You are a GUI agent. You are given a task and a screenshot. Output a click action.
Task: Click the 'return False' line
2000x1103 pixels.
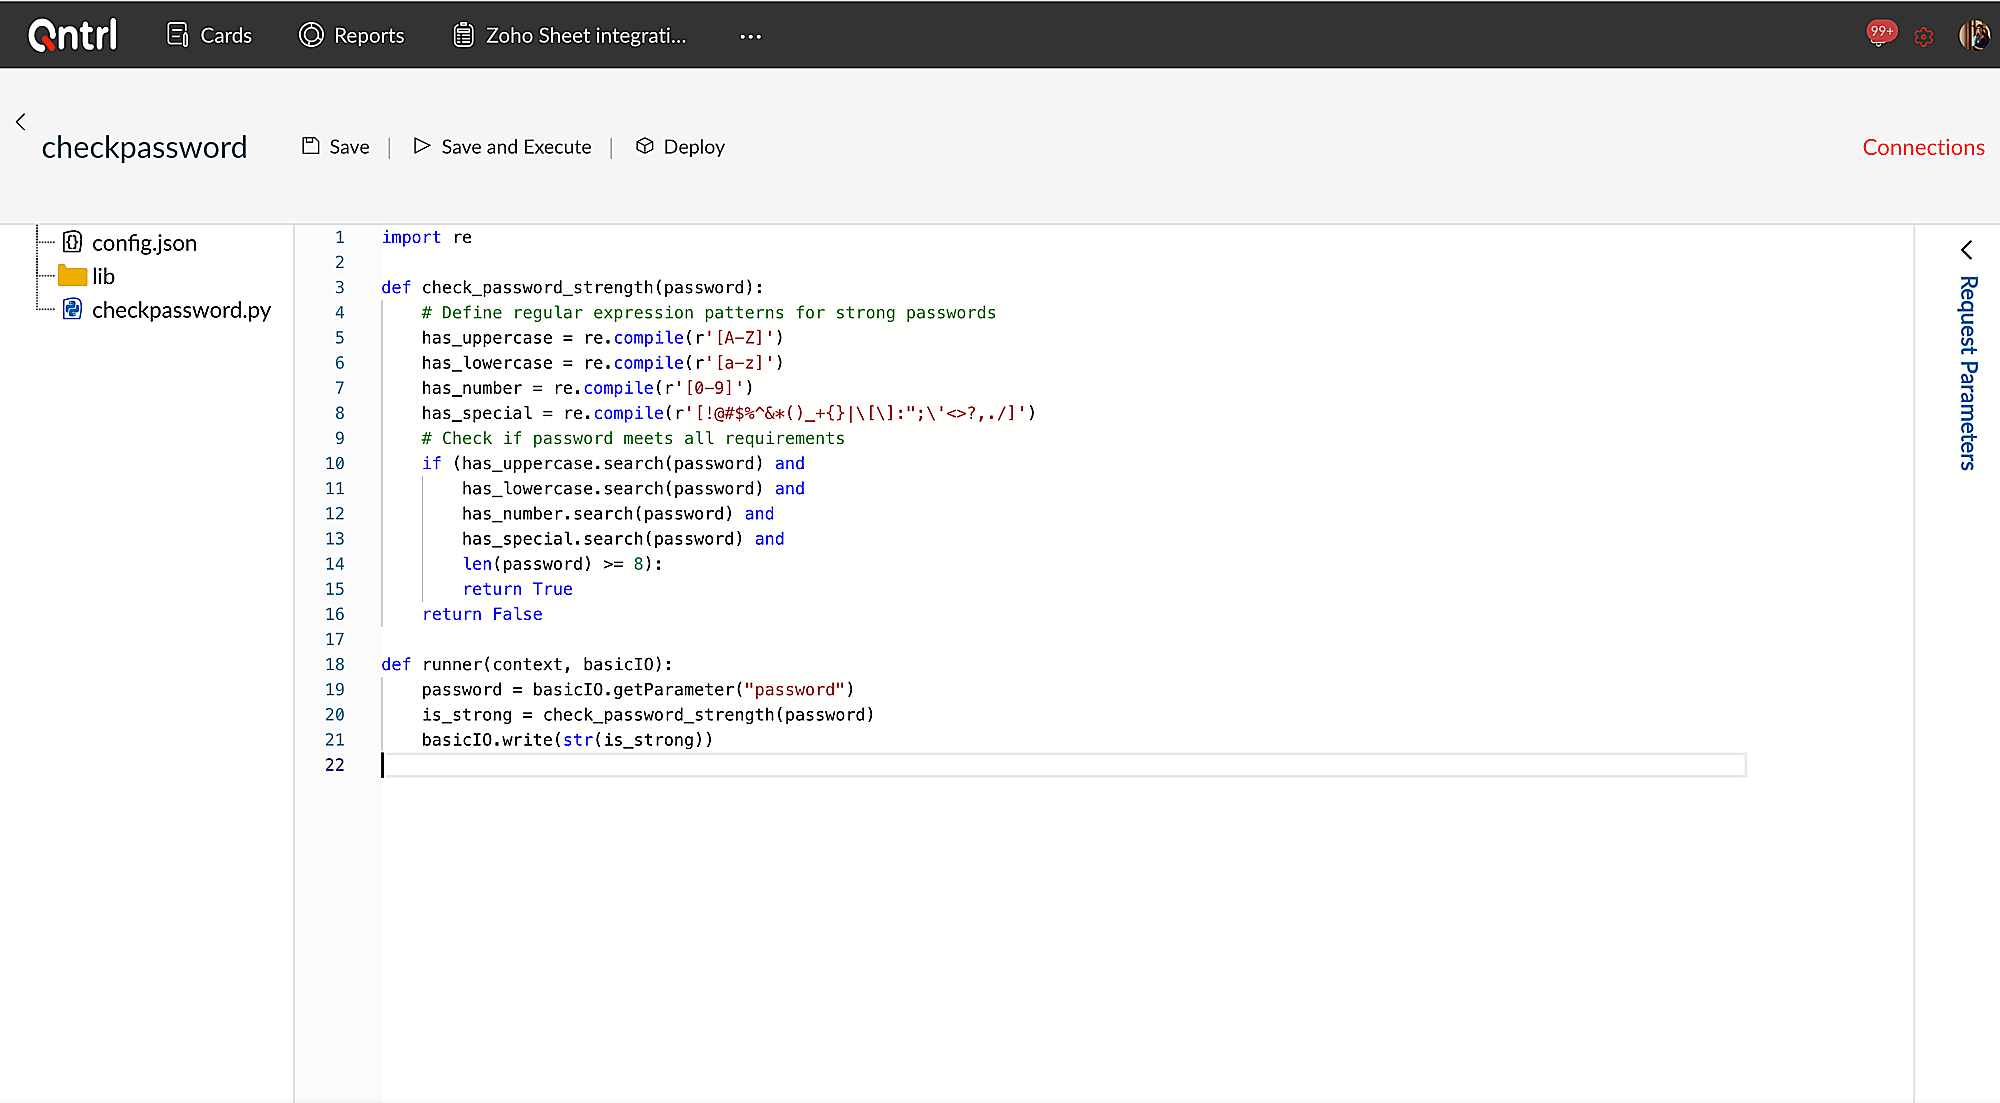[482, 614]
